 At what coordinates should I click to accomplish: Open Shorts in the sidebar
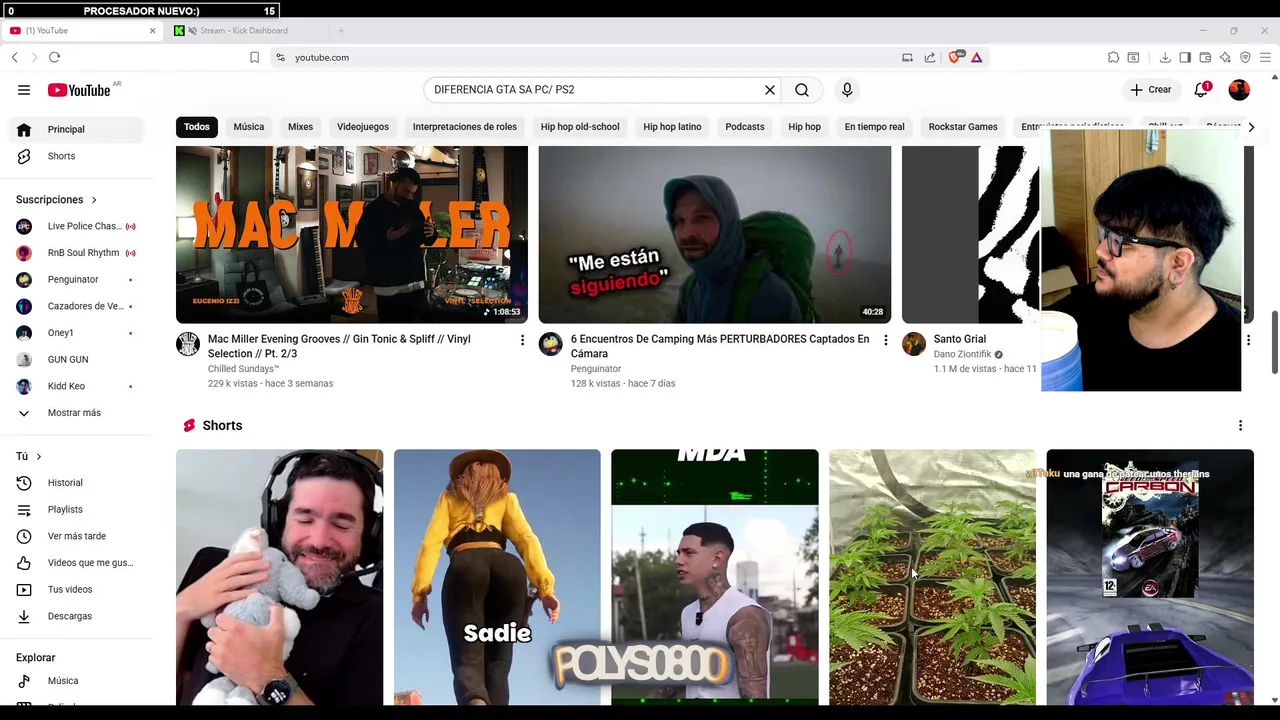click(77, 156)
